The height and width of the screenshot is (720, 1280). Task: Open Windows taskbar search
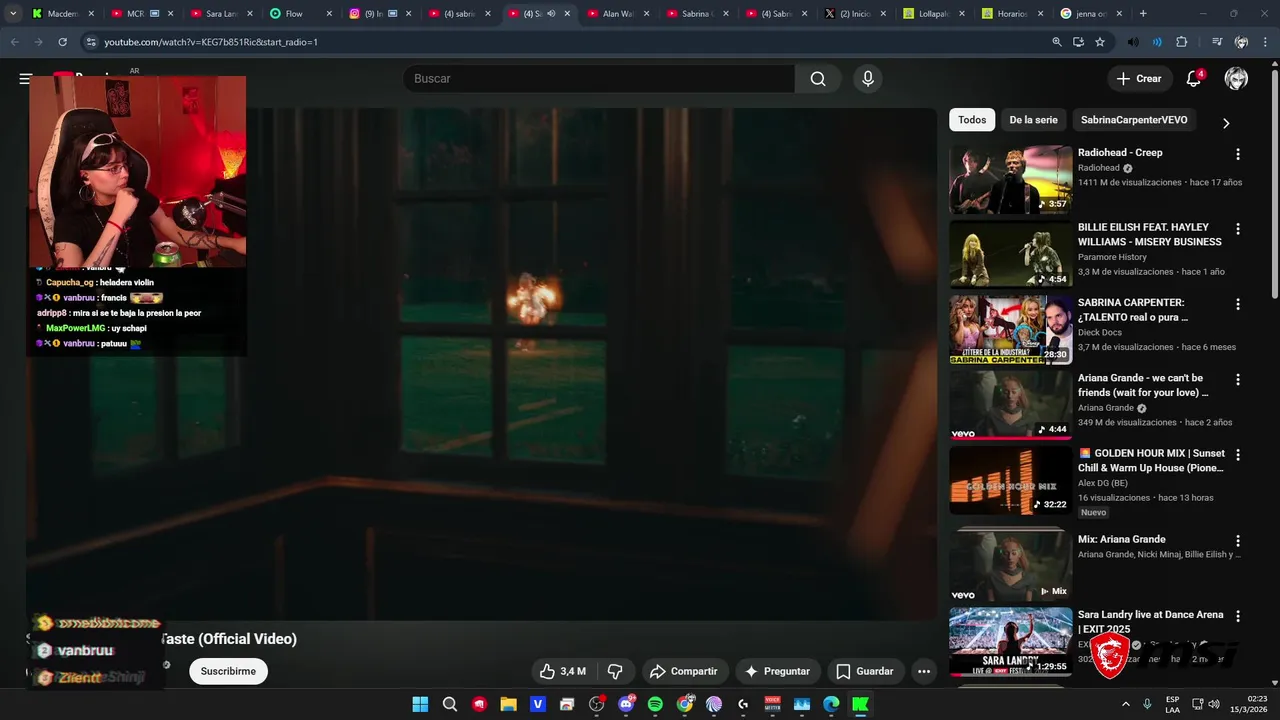point(450,704)
